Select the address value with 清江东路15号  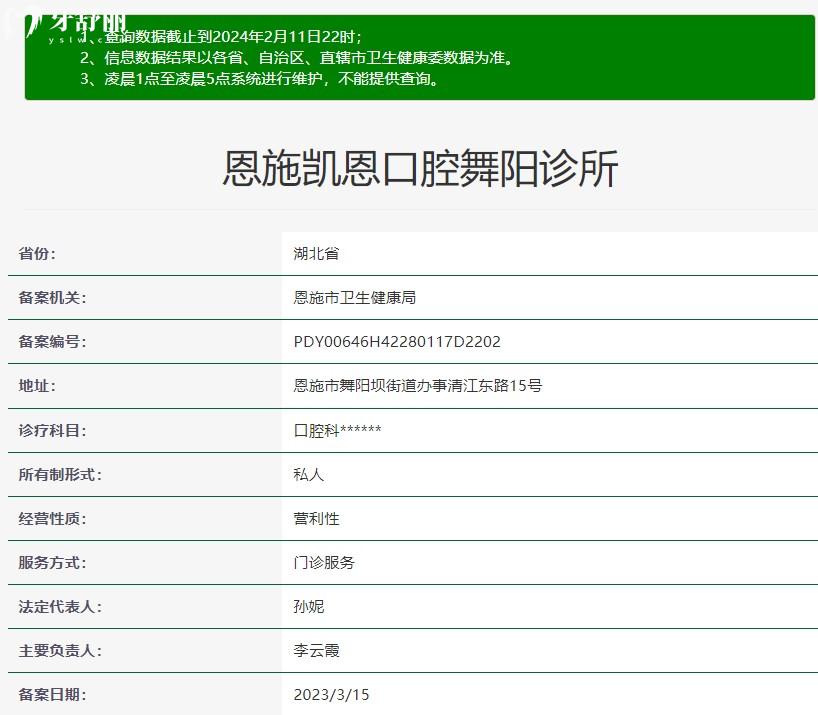pyautogui.click(x=417, y=386)
